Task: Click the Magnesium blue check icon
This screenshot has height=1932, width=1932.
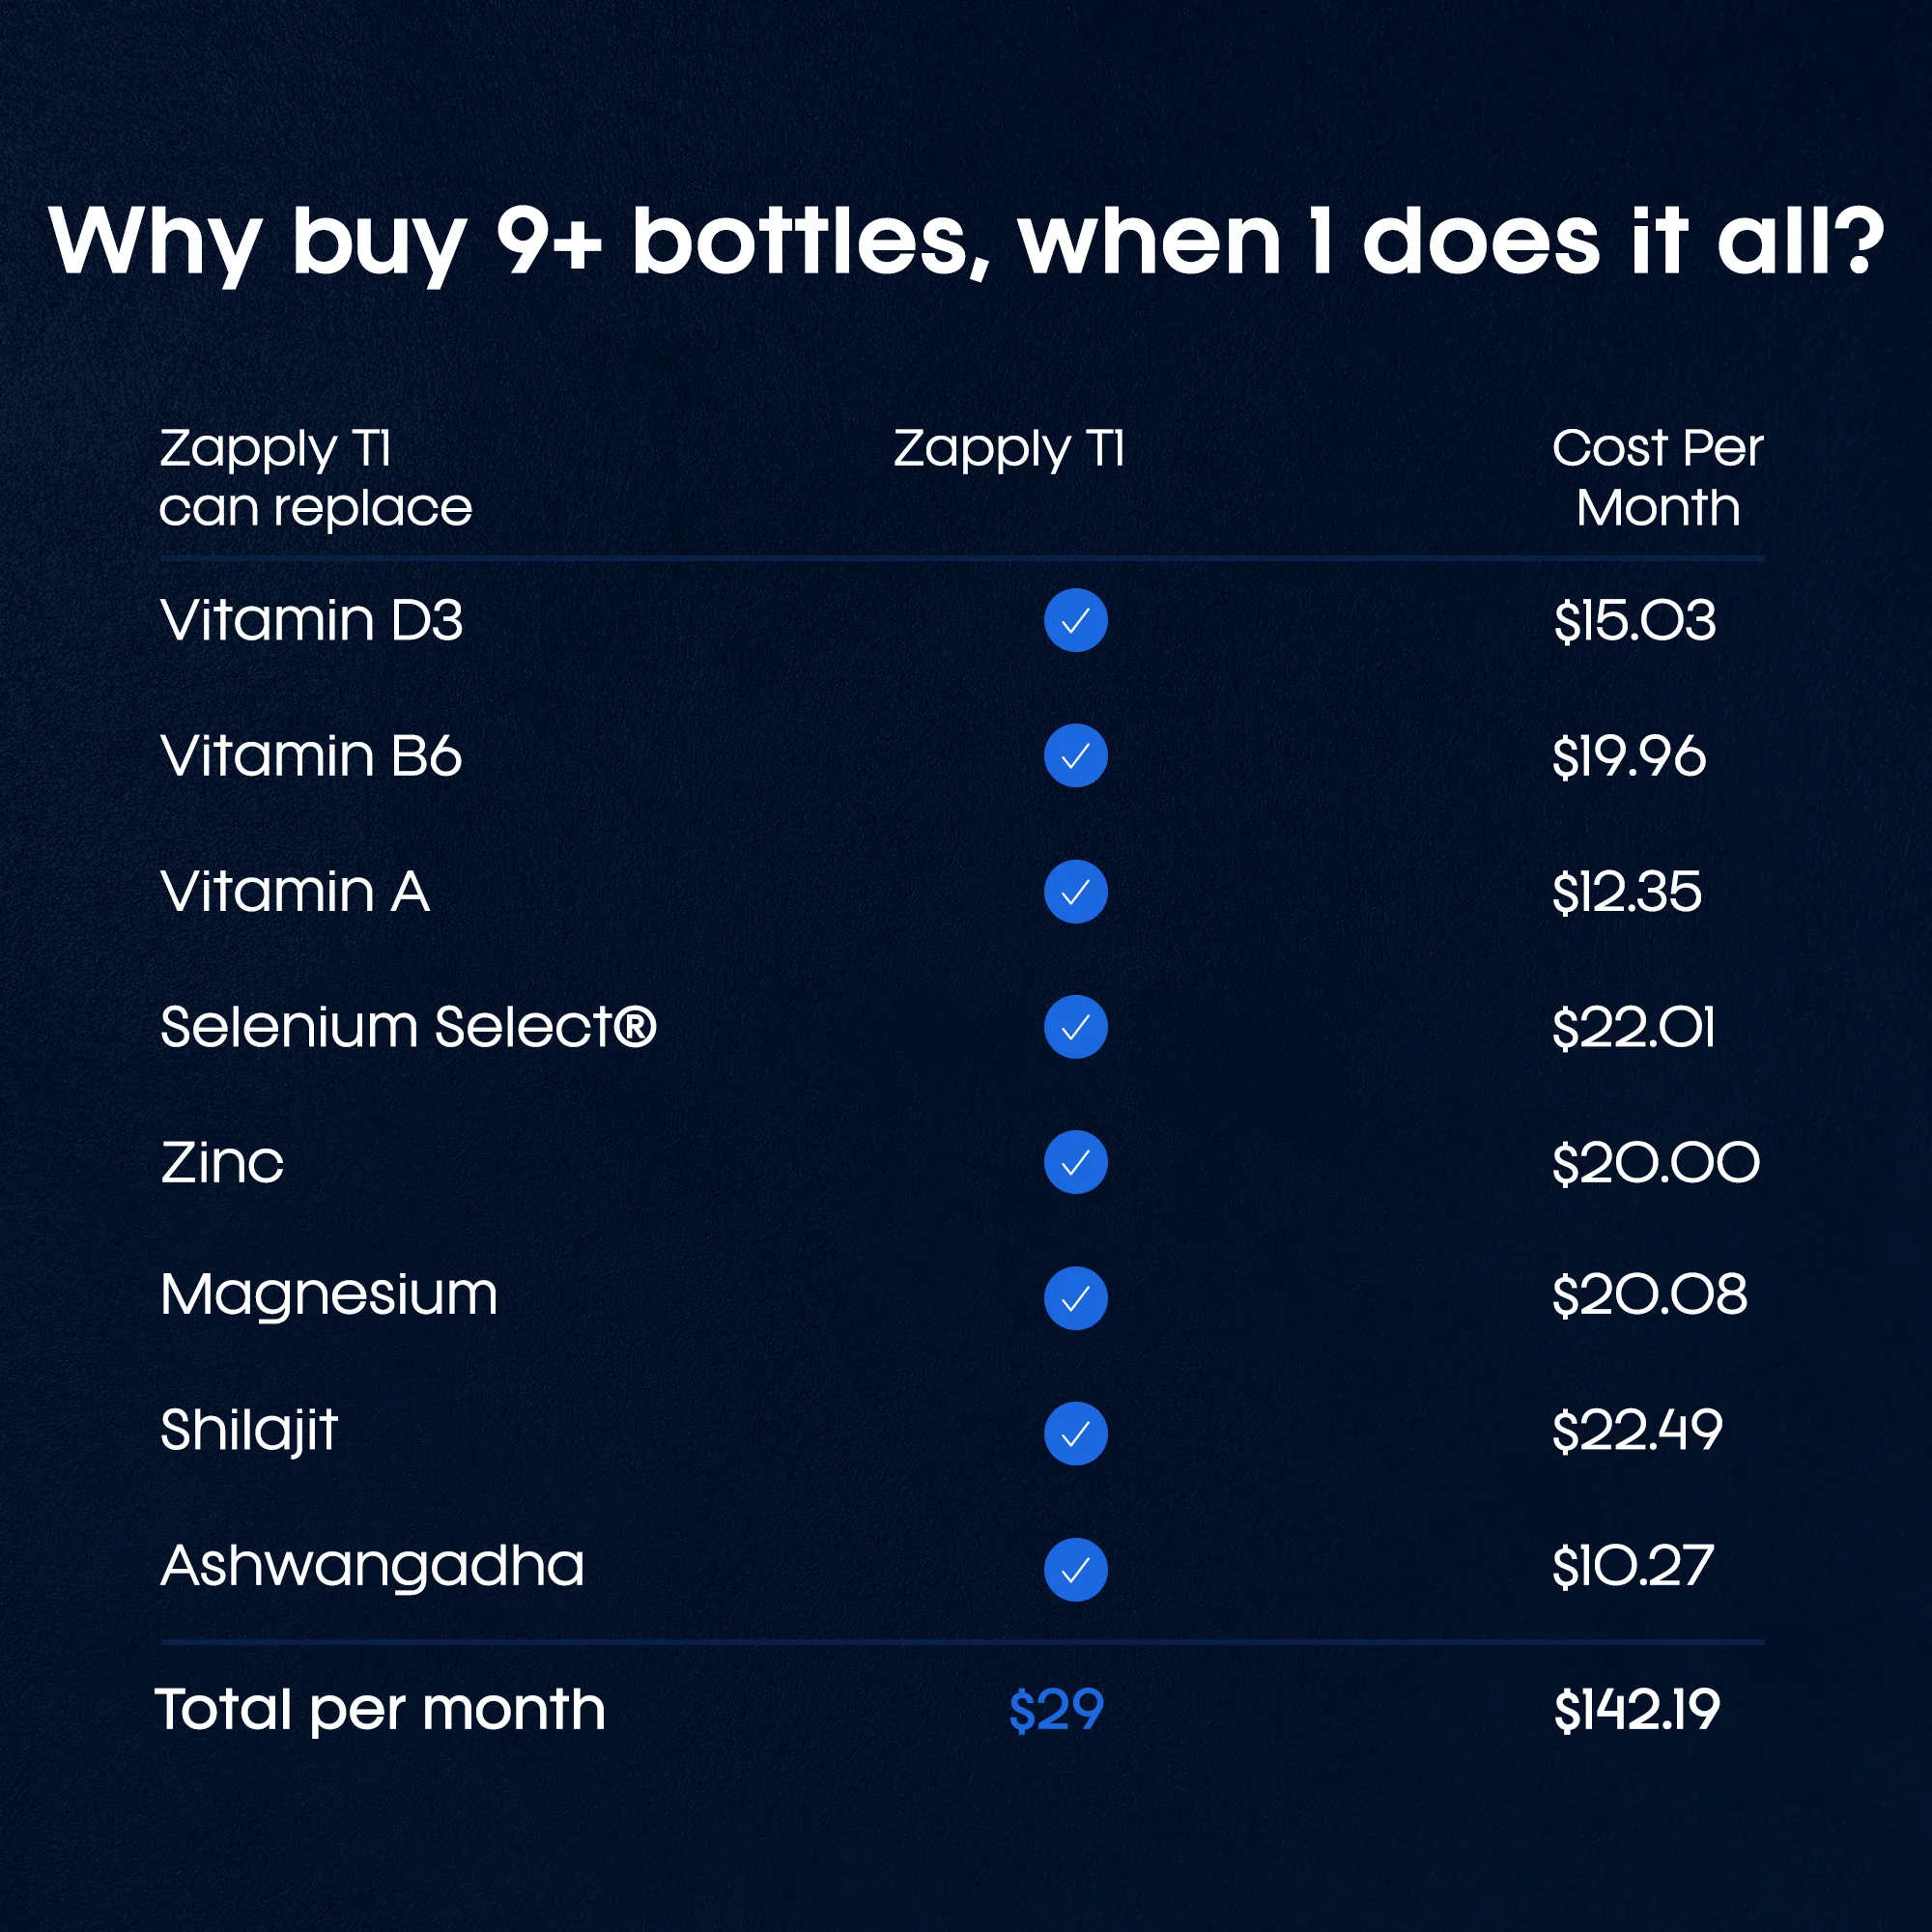Action: pos(1075,1298)
